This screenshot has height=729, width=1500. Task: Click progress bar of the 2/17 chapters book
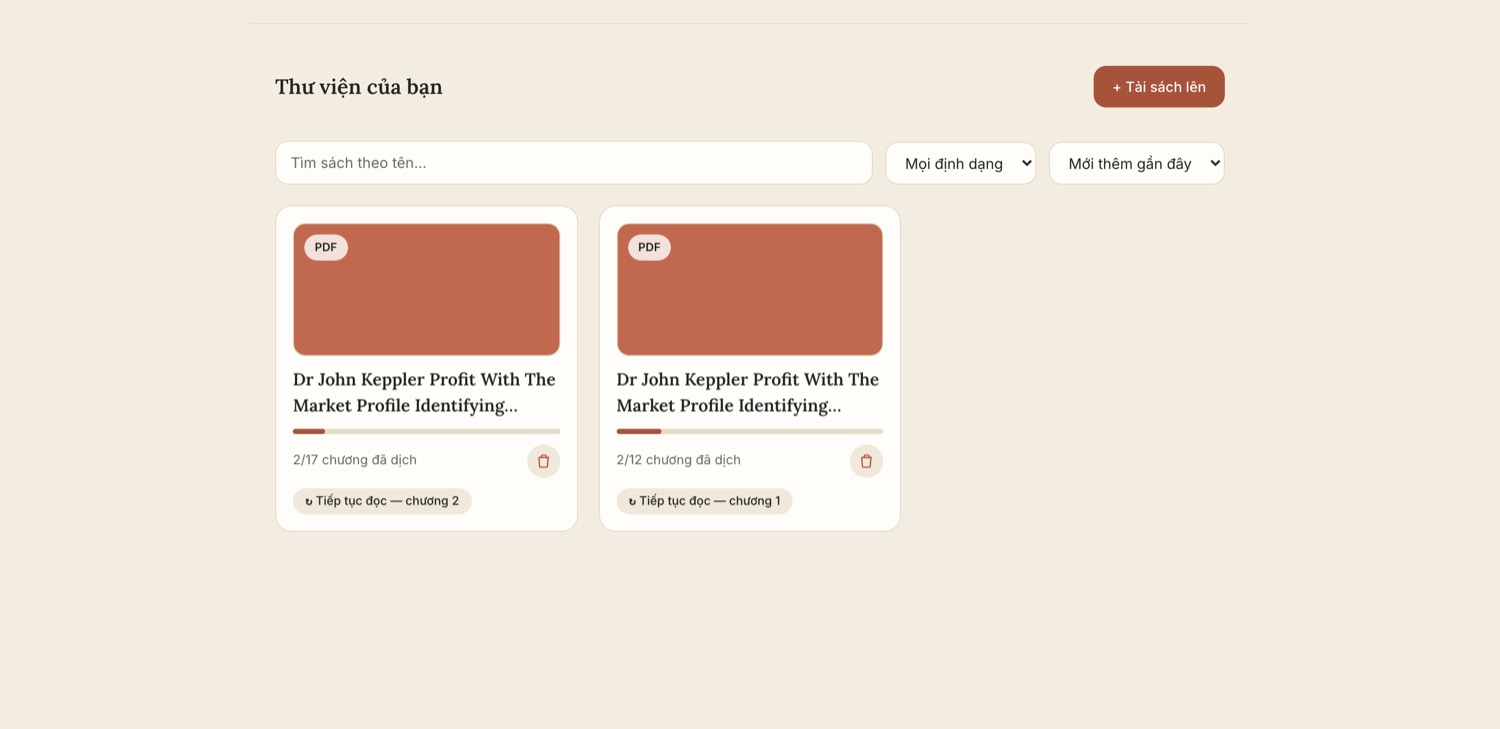426,431
